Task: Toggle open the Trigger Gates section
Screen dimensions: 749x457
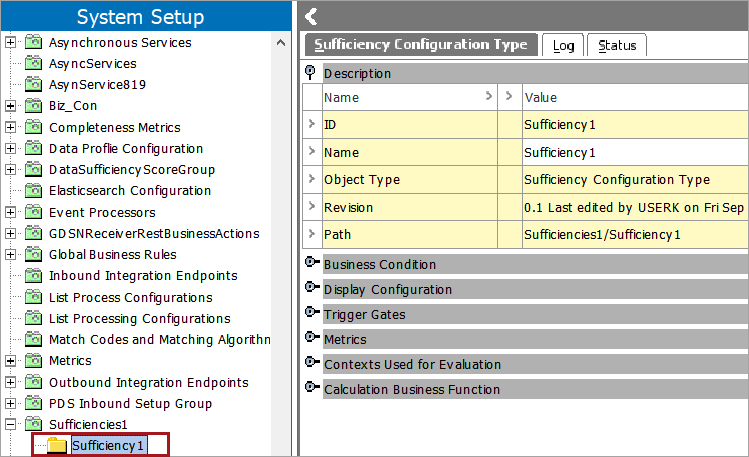Action: (311, 312)
